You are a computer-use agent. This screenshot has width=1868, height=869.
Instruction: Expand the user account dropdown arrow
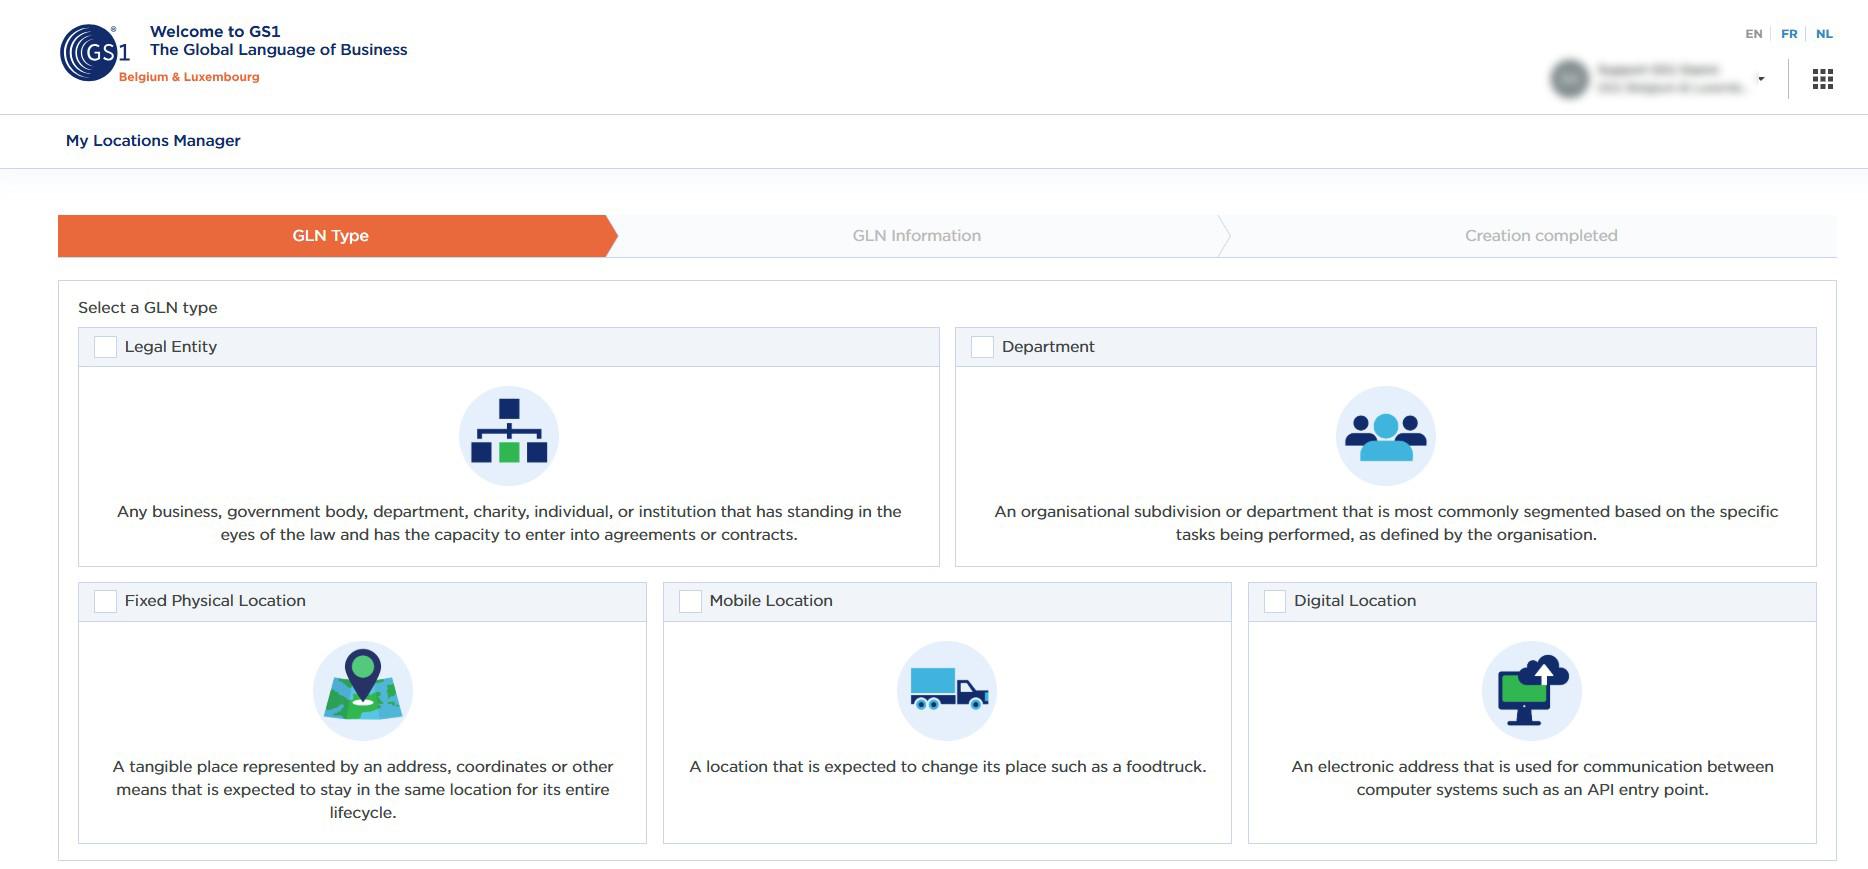1761,79
